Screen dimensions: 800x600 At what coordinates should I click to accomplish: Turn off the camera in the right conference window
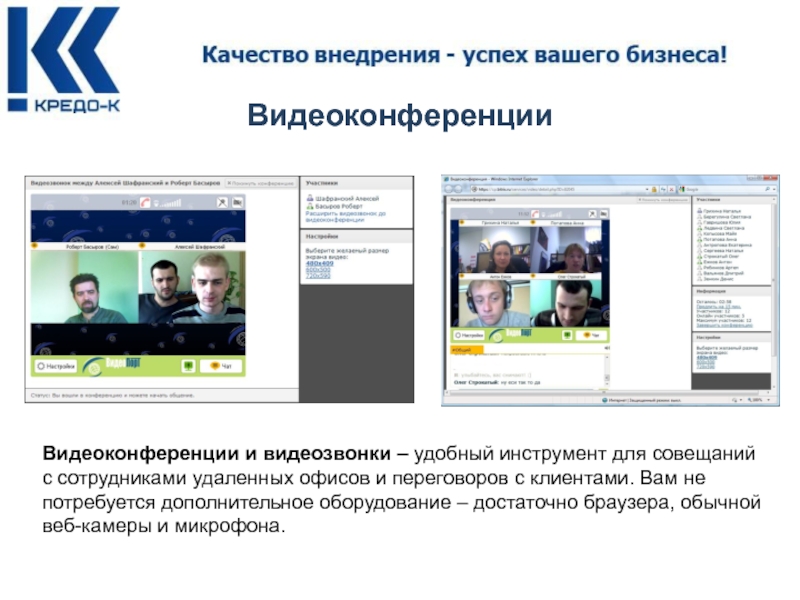pyautogui.click(x=604, y=214)
